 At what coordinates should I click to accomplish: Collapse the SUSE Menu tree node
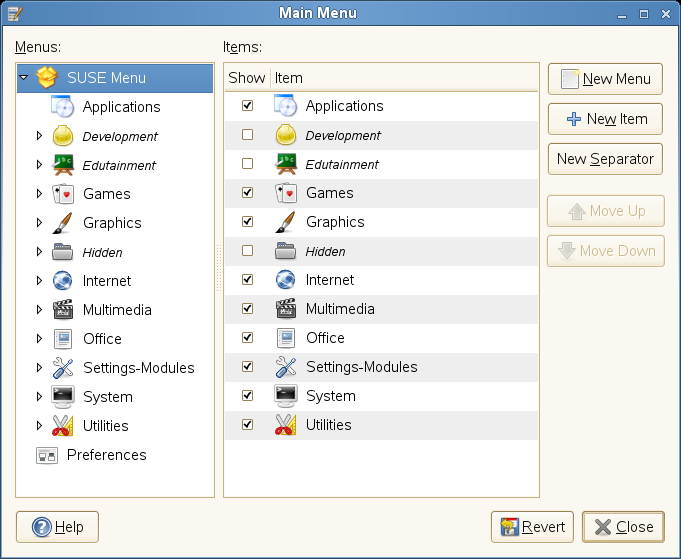(x=24, y=78)
